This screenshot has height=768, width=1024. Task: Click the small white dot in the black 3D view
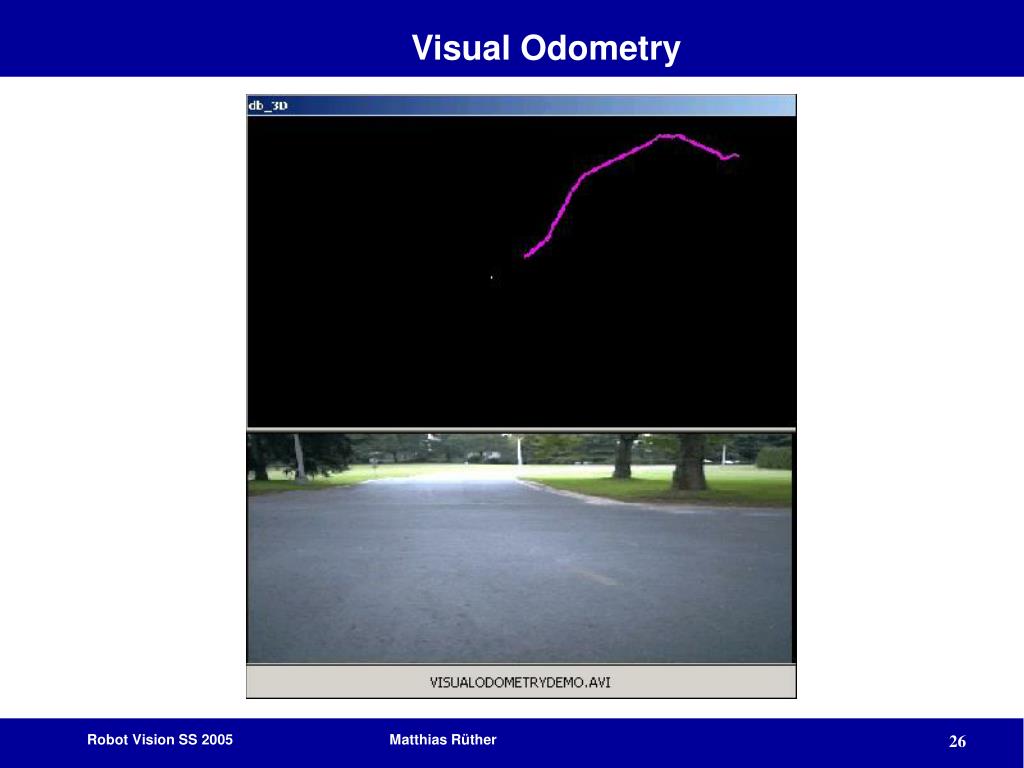[x=491, y=278]
